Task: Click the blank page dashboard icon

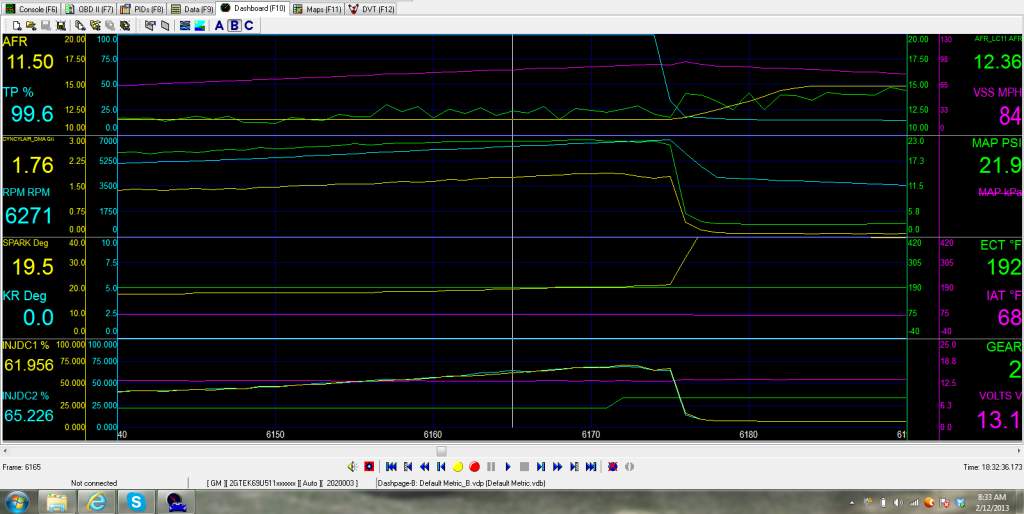Action: point(165,25)
